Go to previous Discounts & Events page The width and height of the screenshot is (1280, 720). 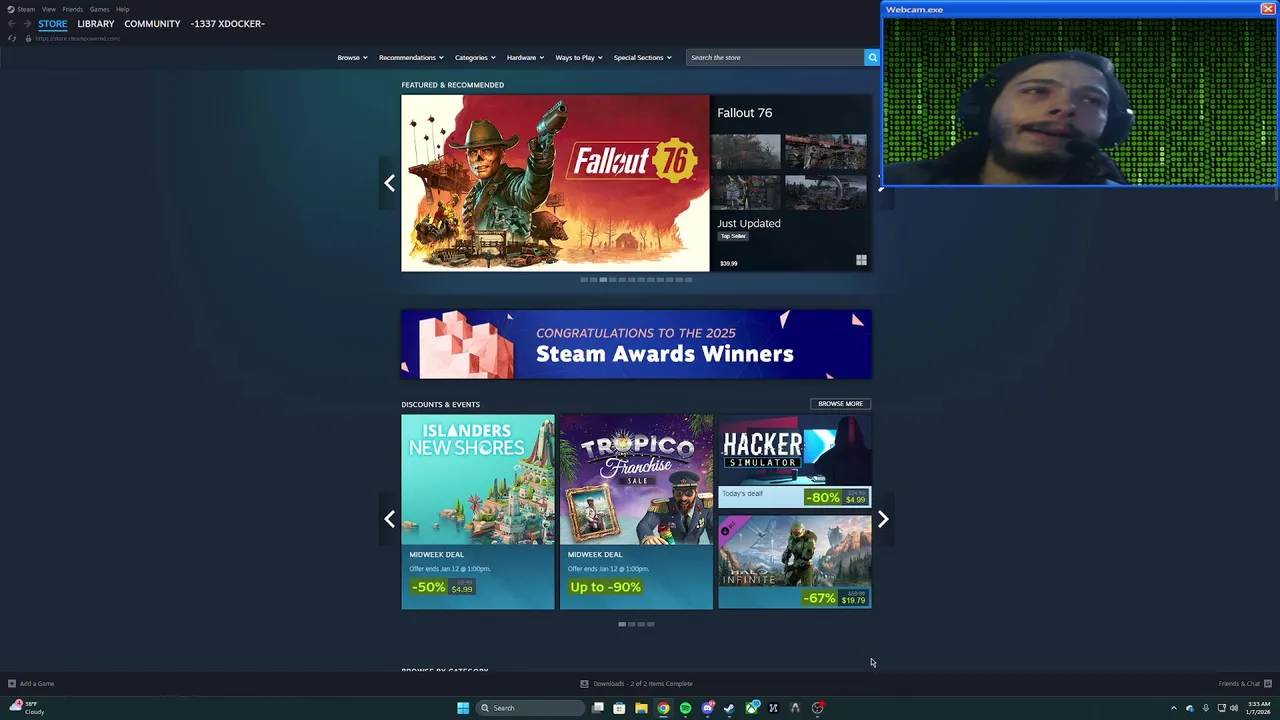click(389, 518)
